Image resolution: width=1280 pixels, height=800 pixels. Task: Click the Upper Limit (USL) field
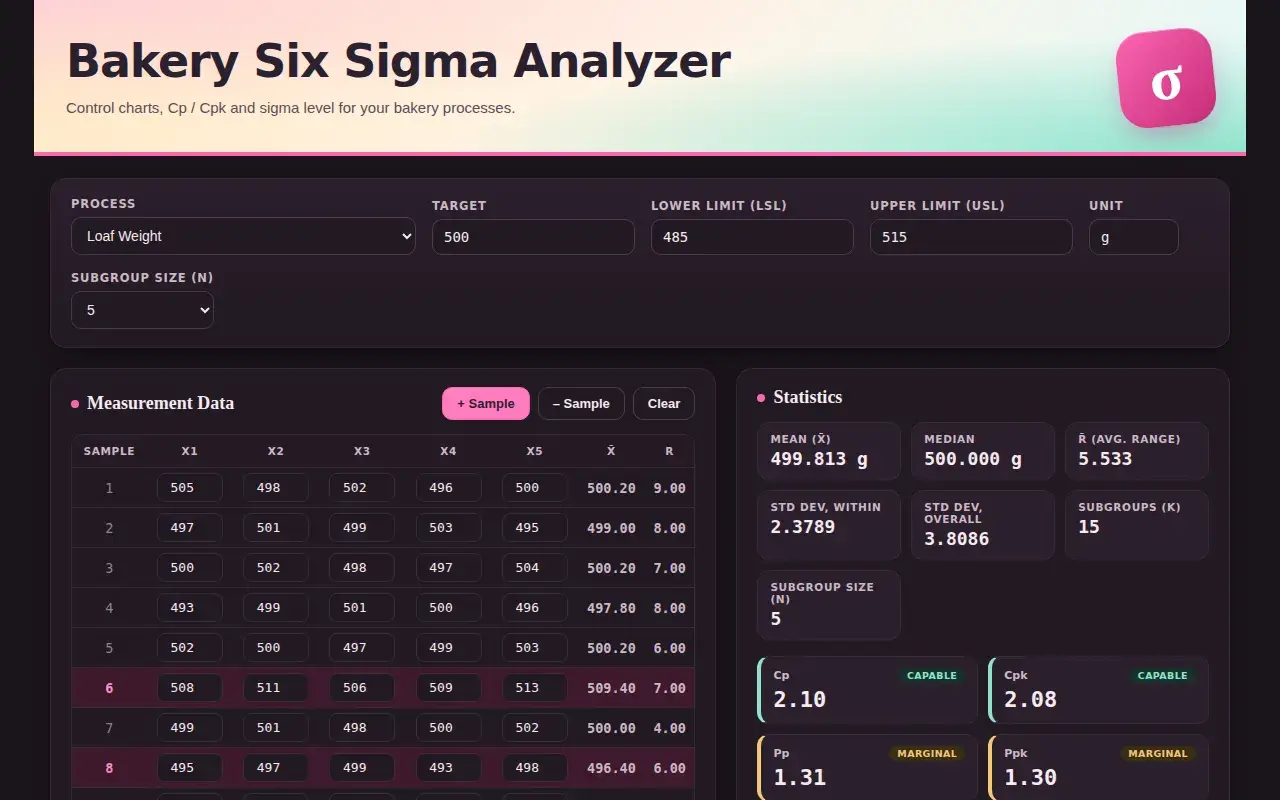(971, 237)
